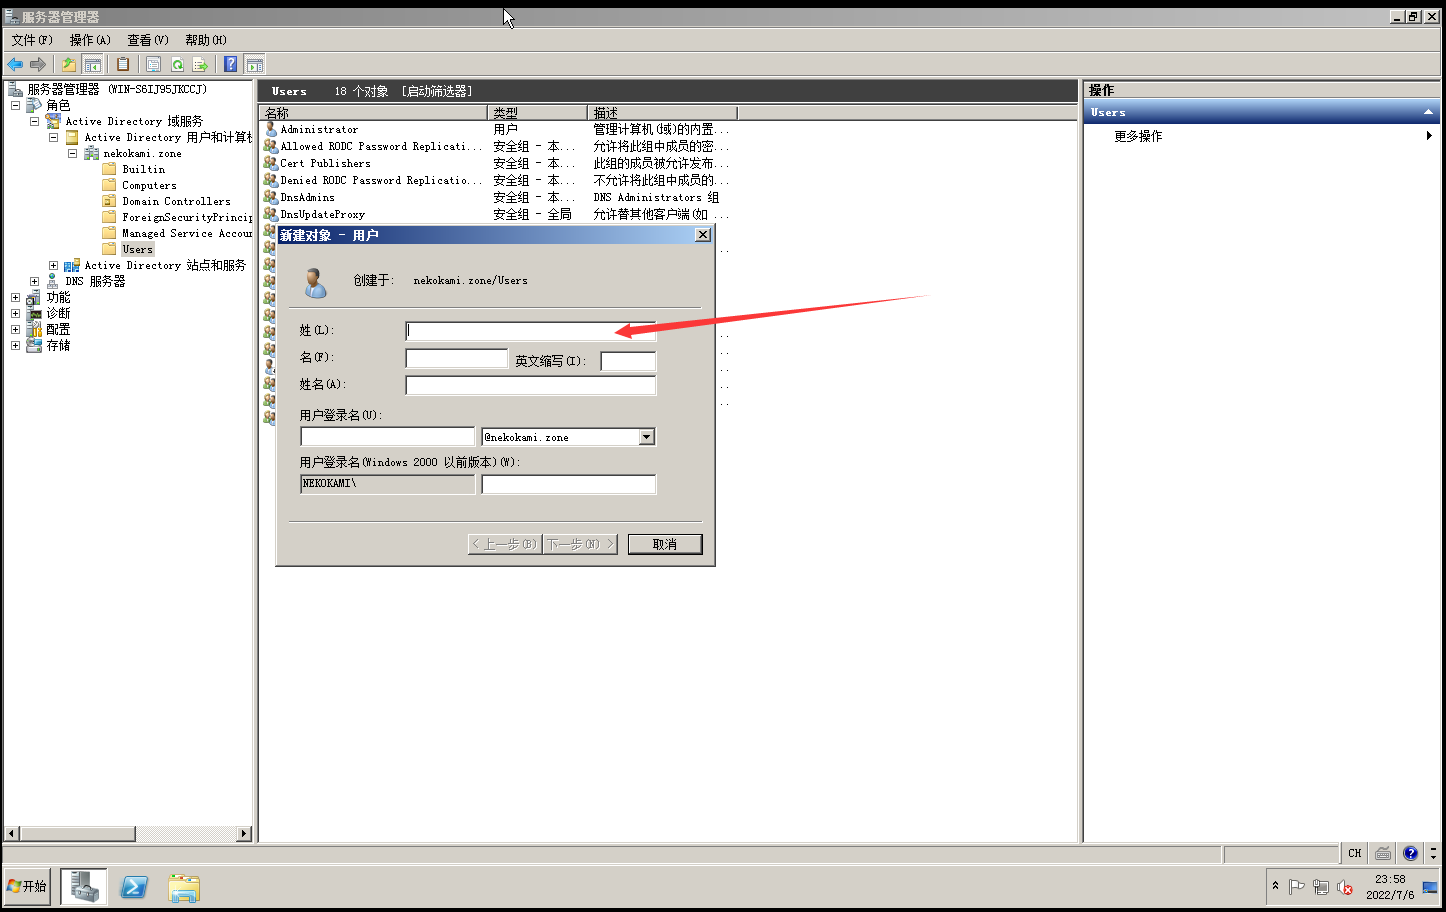Open Windows Explorer from the taskbar

[184, 887]
